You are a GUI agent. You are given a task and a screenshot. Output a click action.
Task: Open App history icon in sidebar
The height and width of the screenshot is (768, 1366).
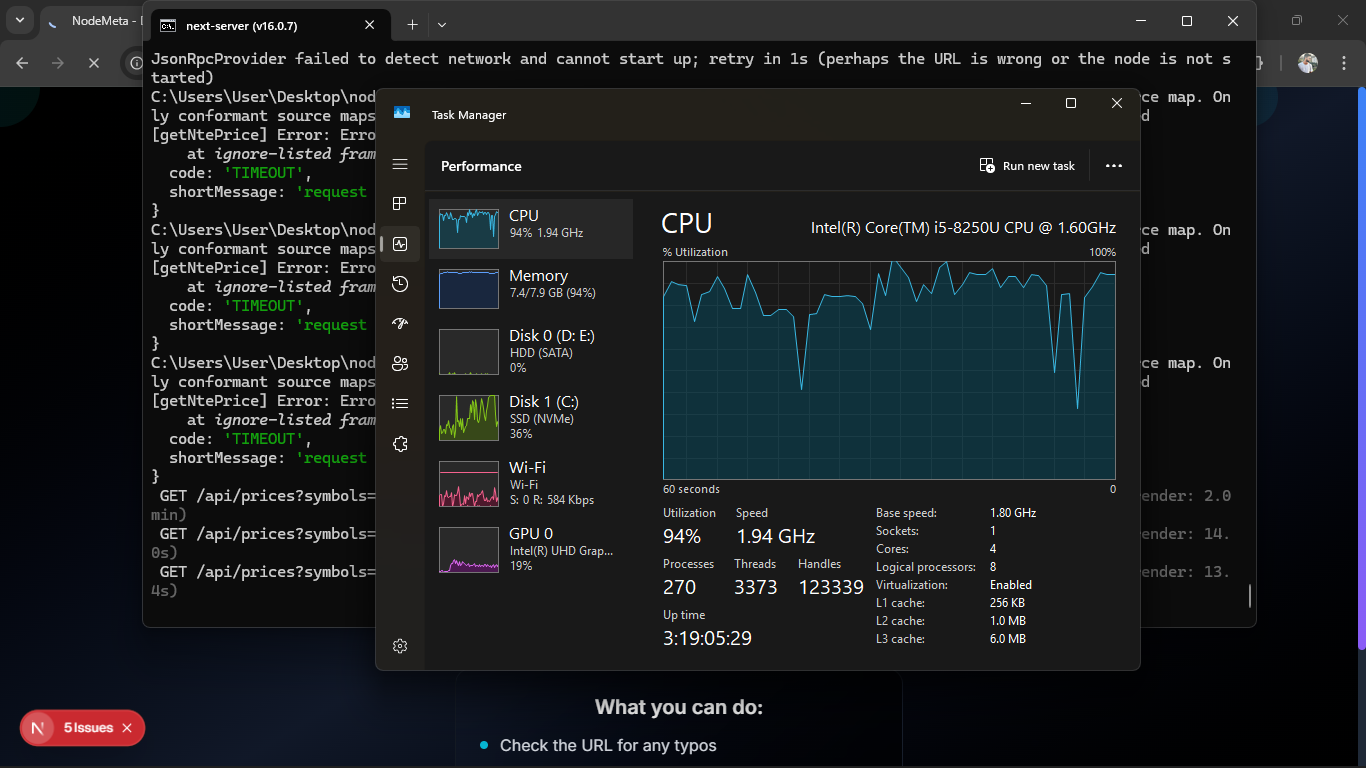[x=400, y=284]
